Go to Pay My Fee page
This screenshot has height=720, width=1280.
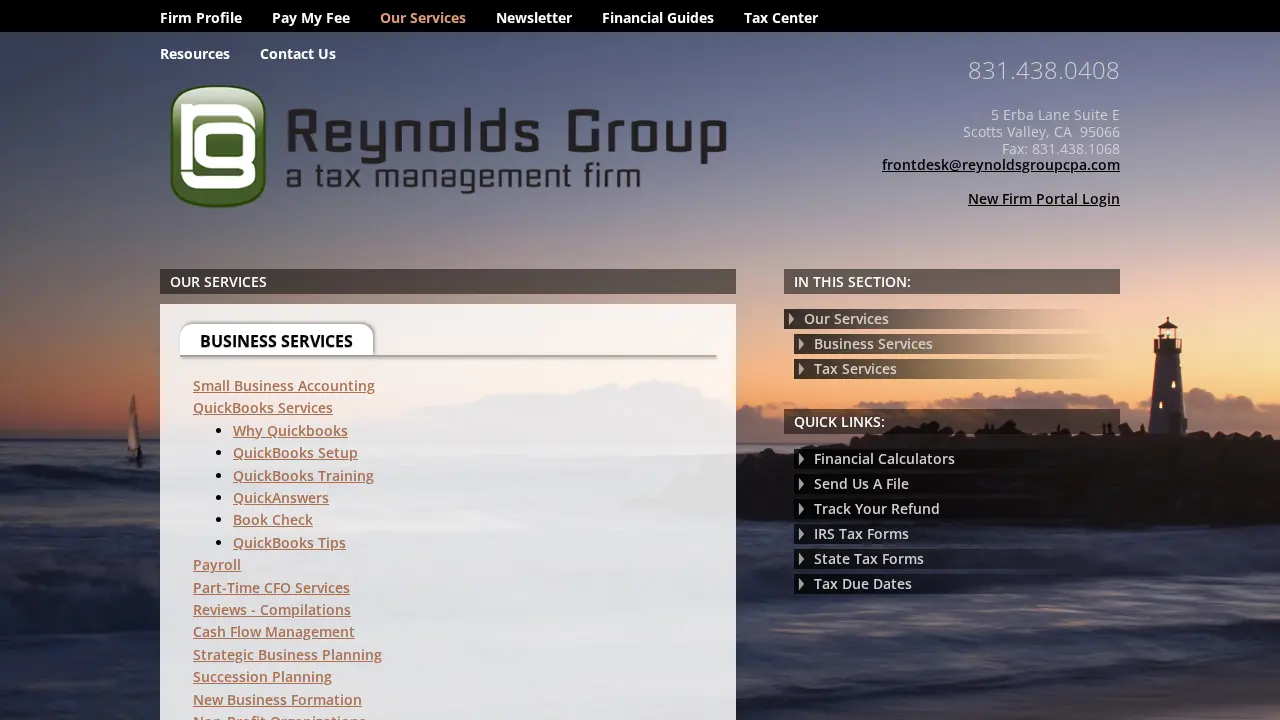[311, 18]
